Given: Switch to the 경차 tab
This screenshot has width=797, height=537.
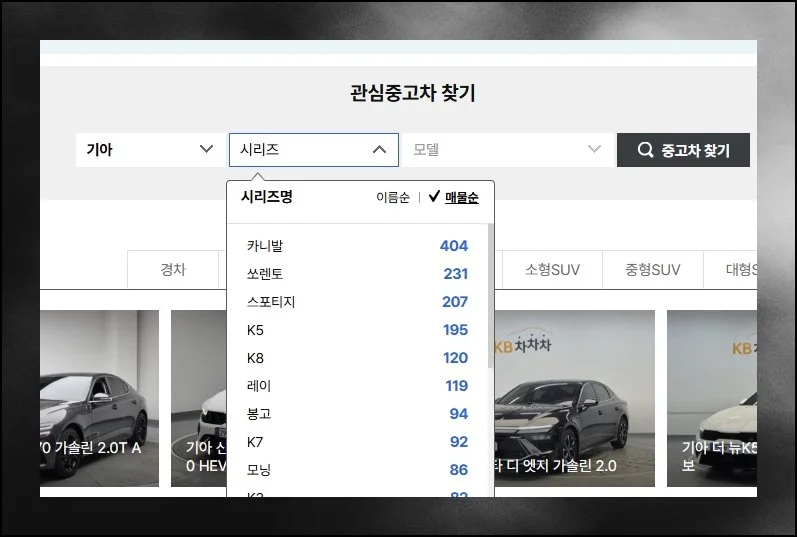Looking at the screenshot, I should coord(173,270).
